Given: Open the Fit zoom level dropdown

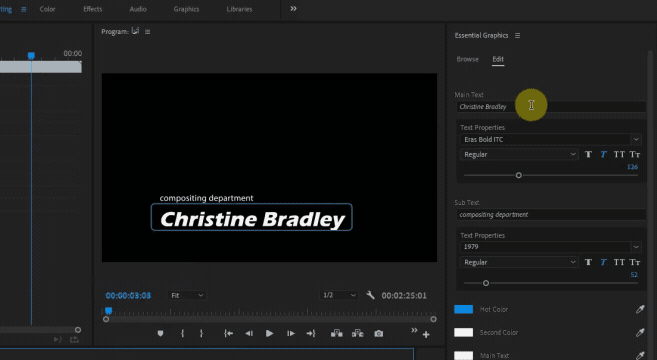Looking at the screenshot, I should tap(187, 295).
